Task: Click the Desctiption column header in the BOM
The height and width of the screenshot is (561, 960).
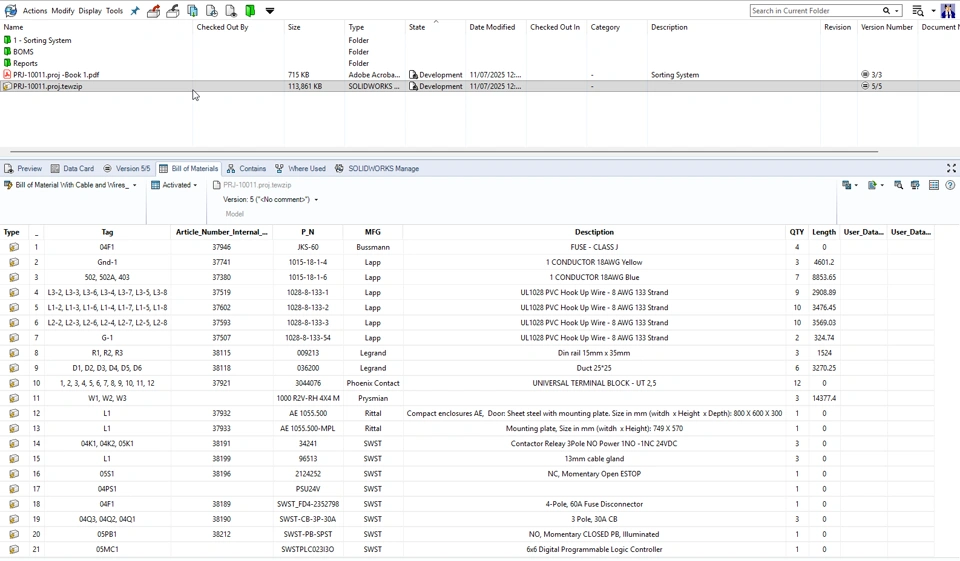Action: pyautogui.click(x=594, y=232)
